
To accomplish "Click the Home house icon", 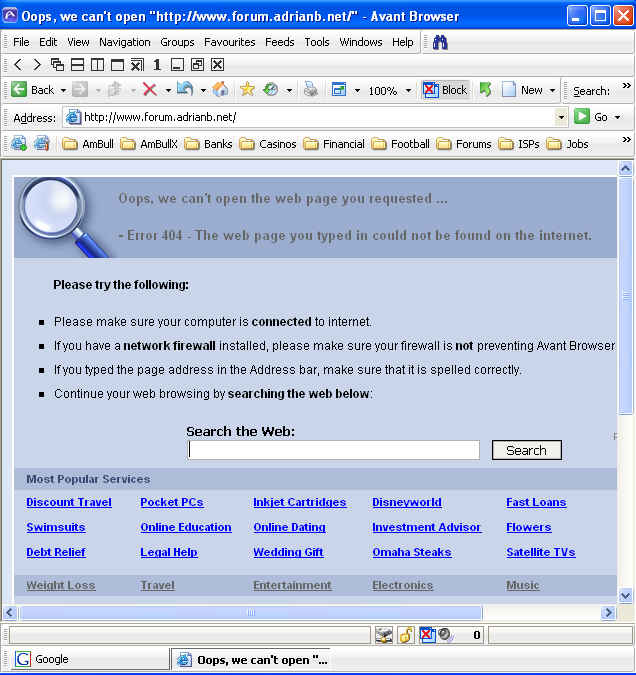I will pos(220,89).
